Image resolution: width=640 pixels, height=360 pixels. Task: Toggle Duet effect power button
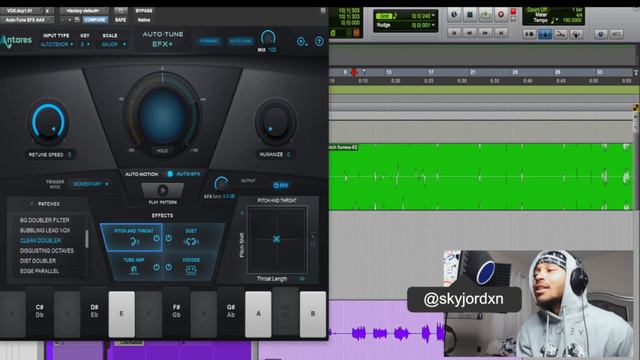[169, 238]
